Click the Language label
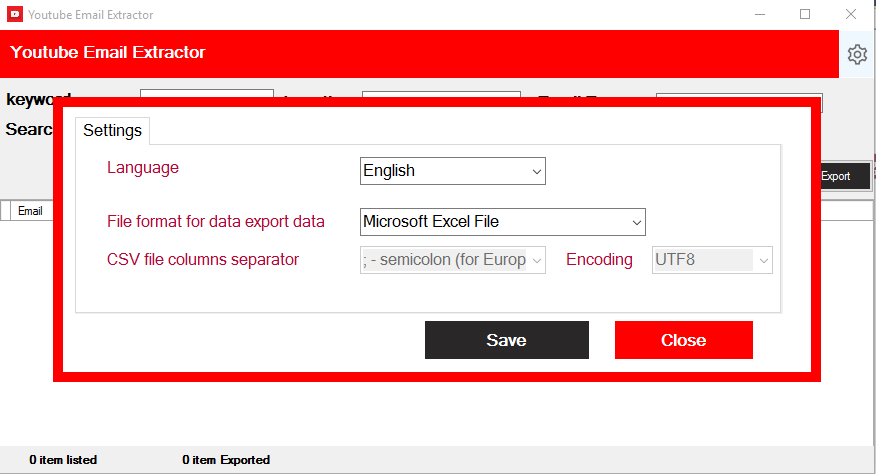The height and width of the screenshot is (474, 876). [x=143, y=168]
